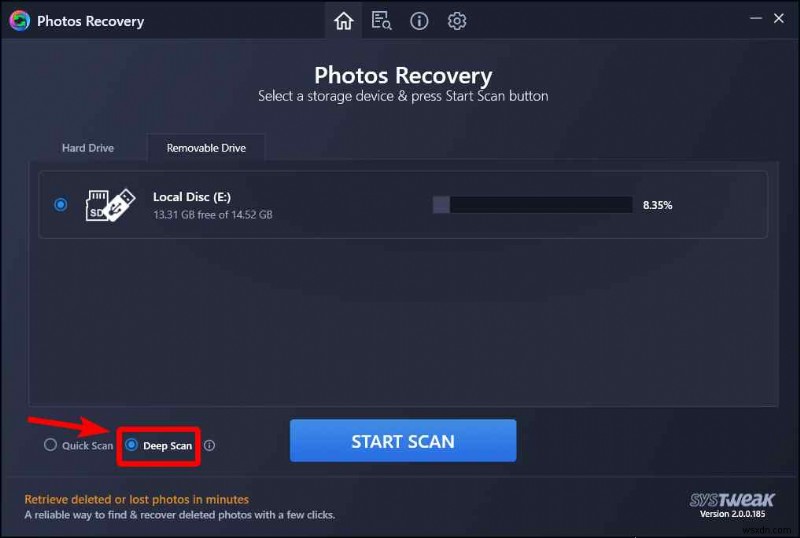Switch to the Removable Drive tab
The image size is (800, 538).
pos(206,148)
